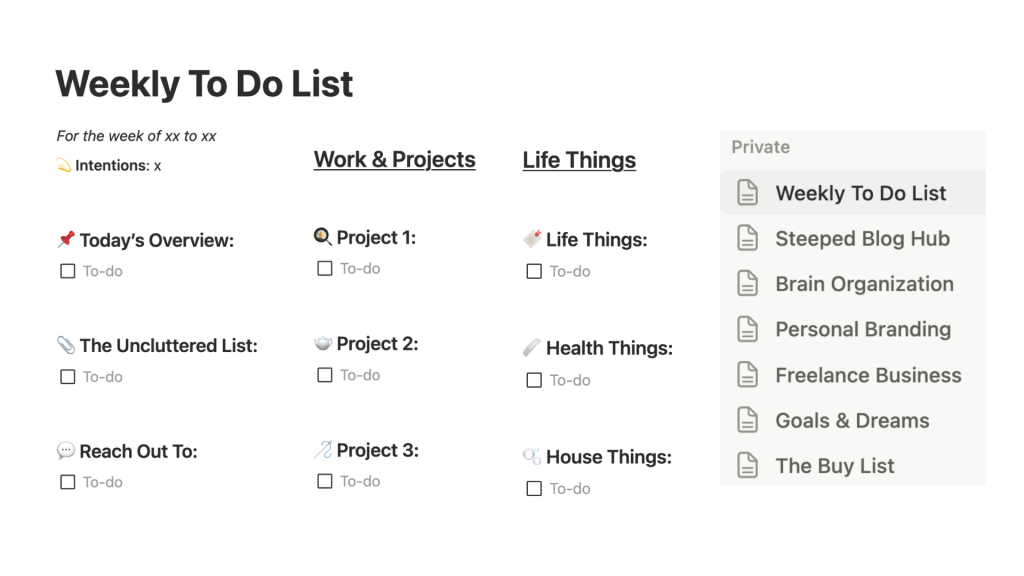Click the Weekly To Do List page title
The width and height of the screenshot is (1024, 576).
pos(204,84)
